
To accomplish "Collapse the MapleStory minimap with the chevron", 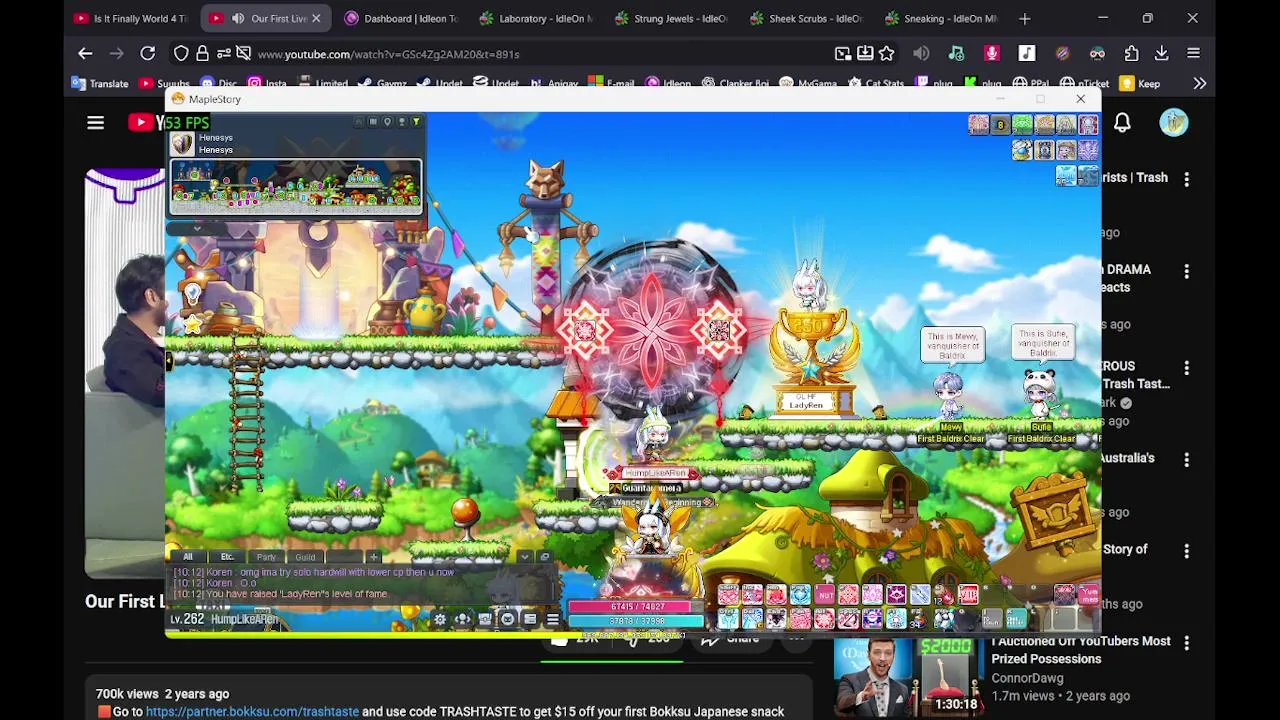I will (x=197, y=228).
